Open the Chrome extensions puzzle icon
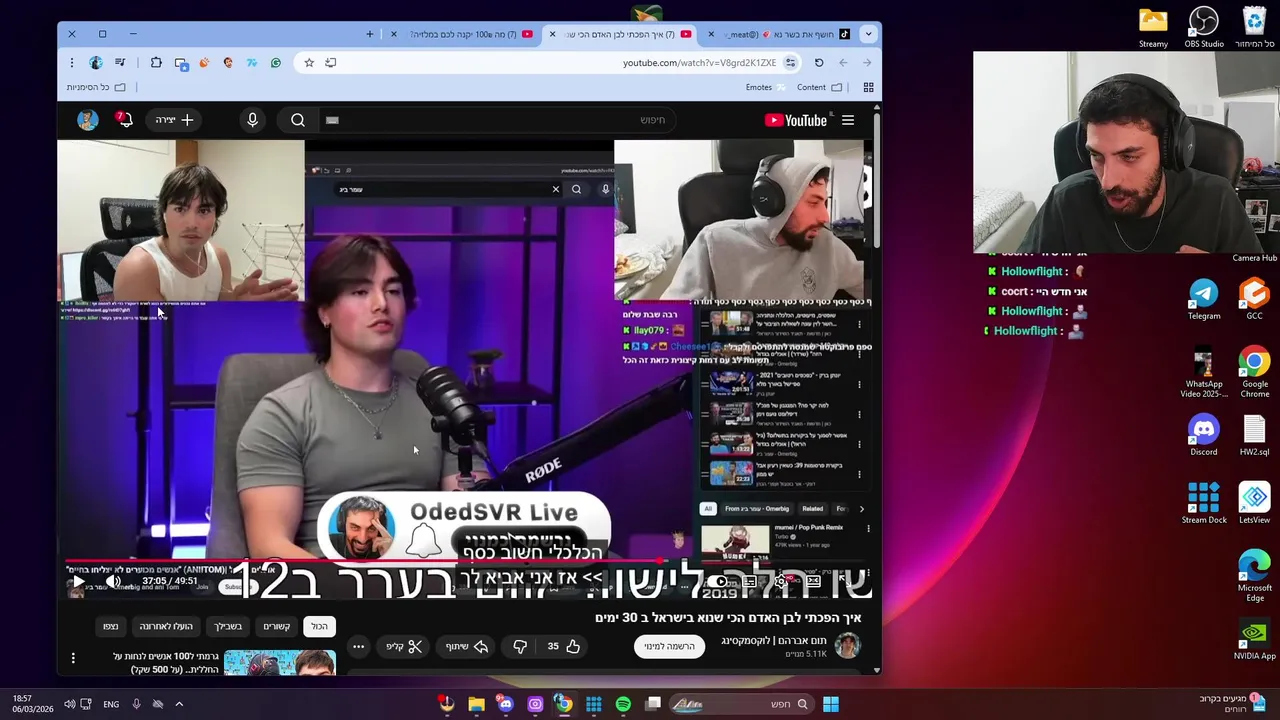The image size is (1280, 720). click(156, 62)
